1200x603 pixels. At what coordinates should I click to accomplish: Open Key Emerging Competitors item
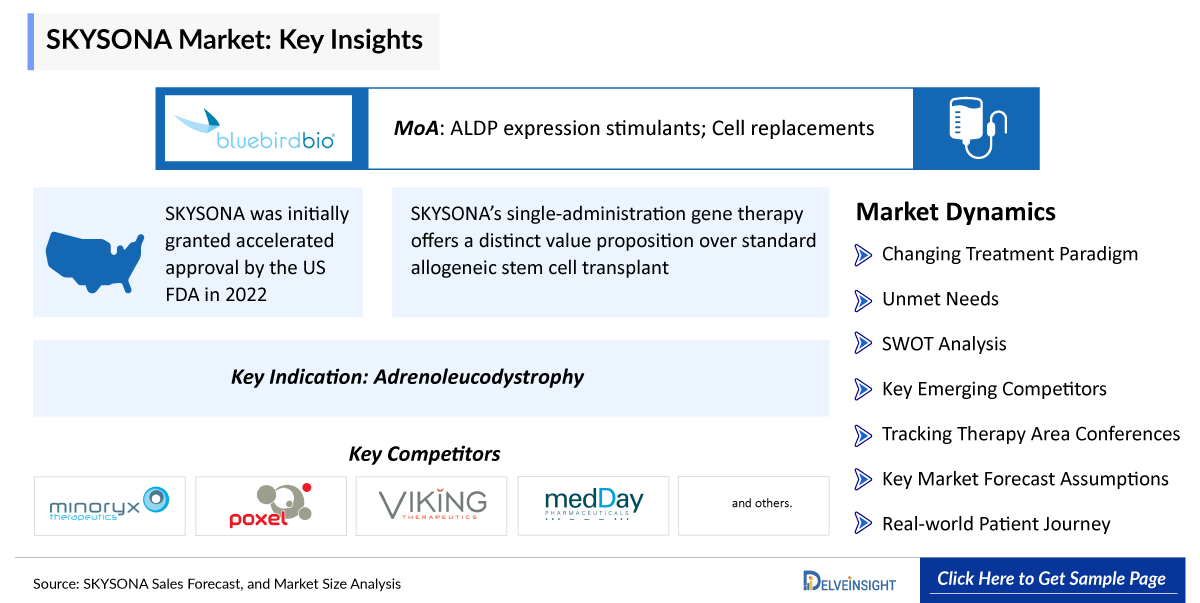click(x=994, y=389)
